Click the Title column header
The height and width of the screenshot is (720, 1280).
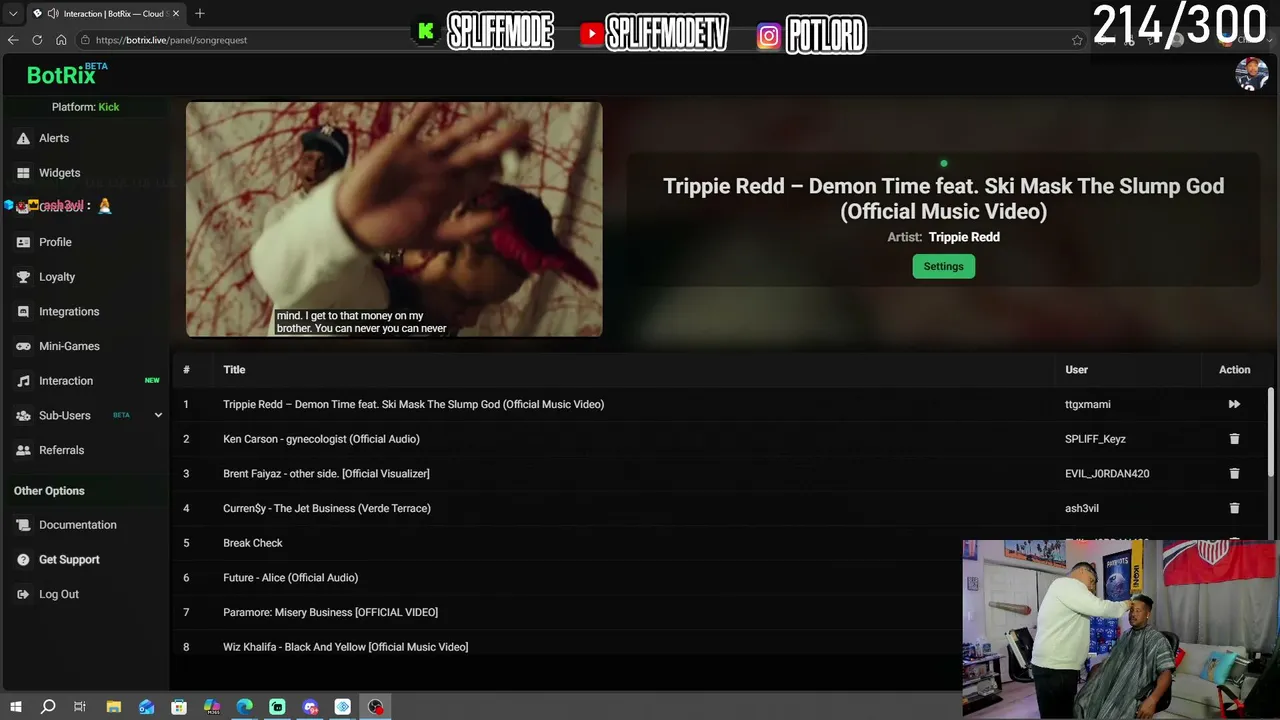[x=234, y=370]
